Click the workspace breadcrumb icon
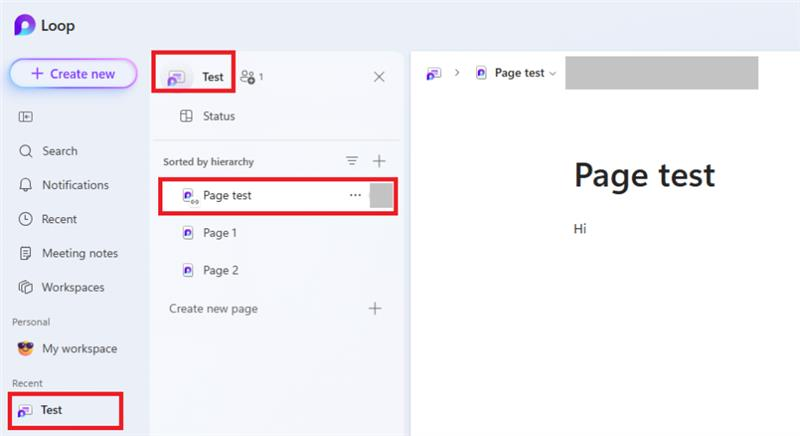 pos(434,73)
